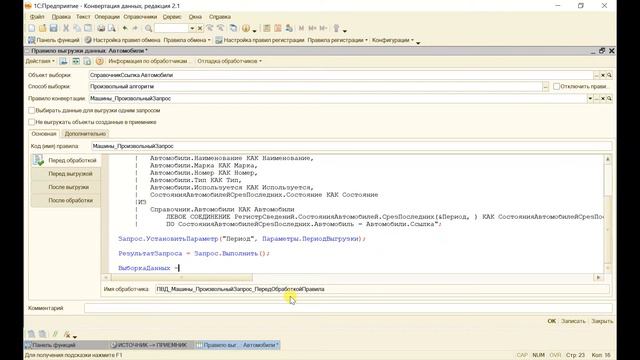640x360 pixels.
Task: Click the ellipsis button of Способ выборки
Action: (545, 87)
